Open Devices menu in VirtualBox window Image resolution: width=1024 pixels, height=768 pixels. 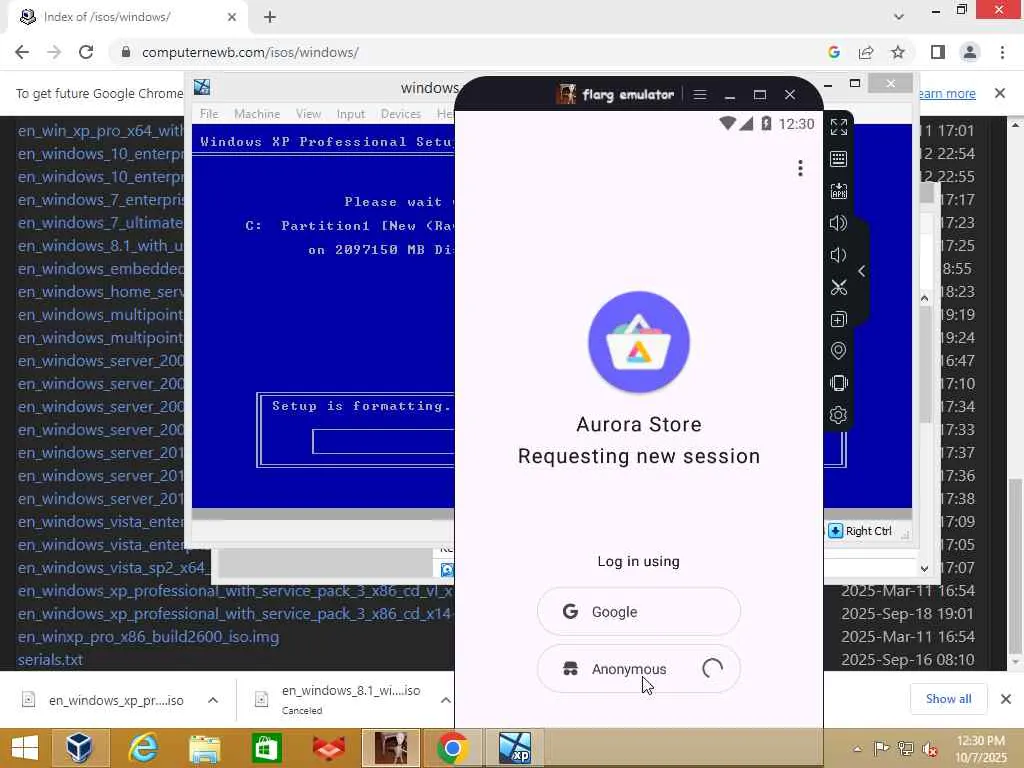click(x=400, y=114)
